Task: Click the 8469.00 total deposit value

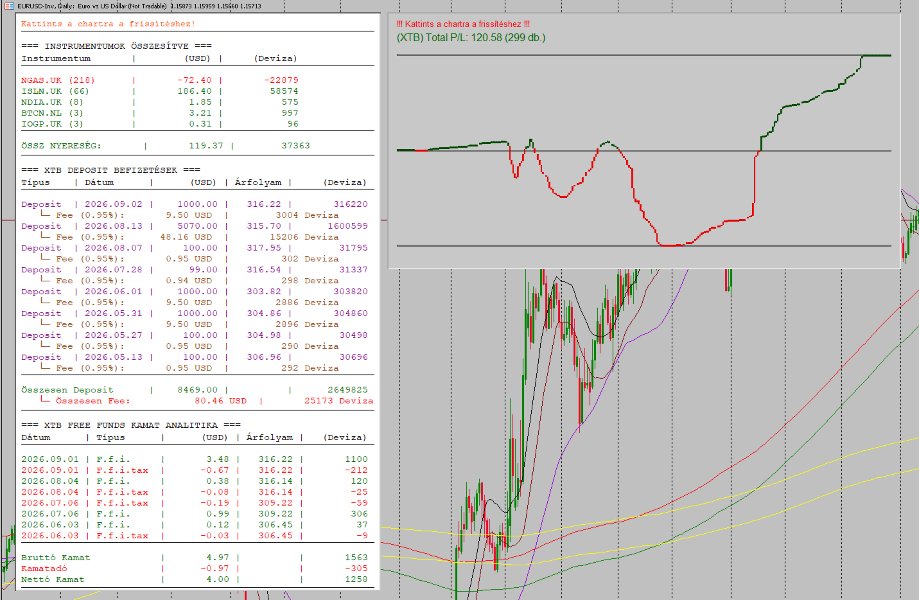Action: pyautogui.click(x=197, y=390)
